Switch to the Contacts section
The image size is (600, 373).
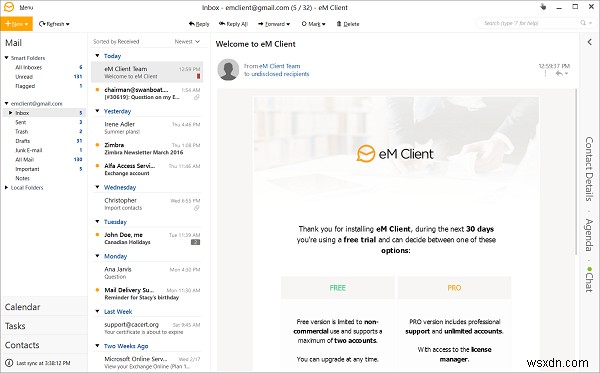click(44, 345)
